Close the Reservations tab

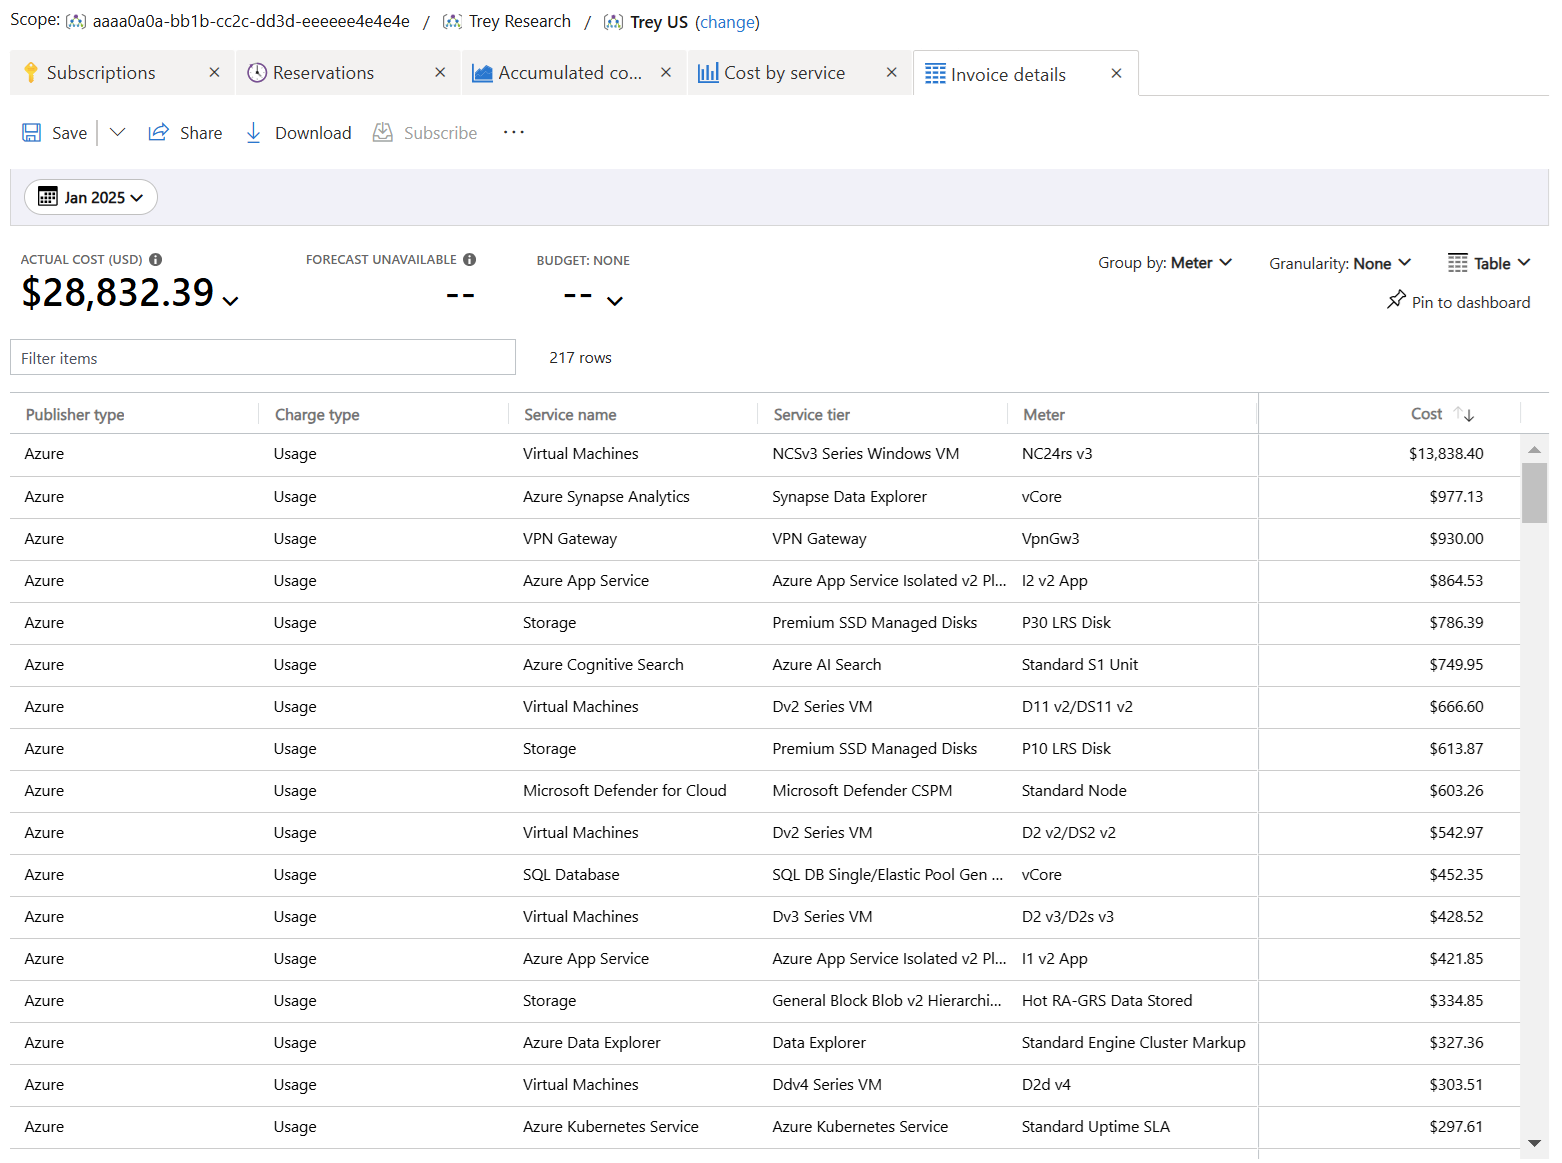coord(440,73)
